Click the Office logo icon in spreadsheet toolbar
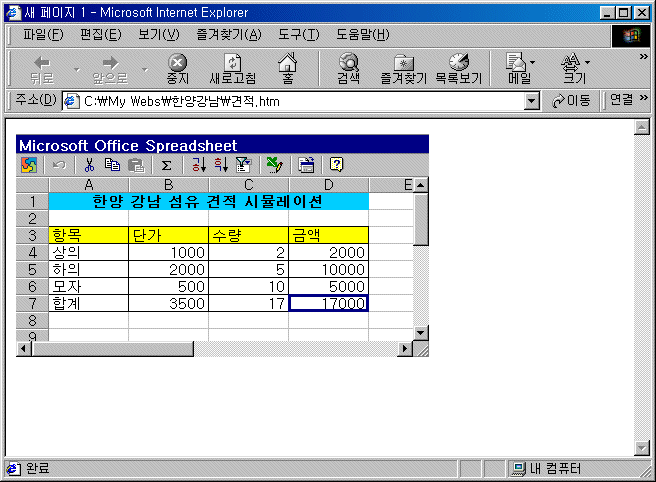This screenshot has width=656, height=482. 29,165
